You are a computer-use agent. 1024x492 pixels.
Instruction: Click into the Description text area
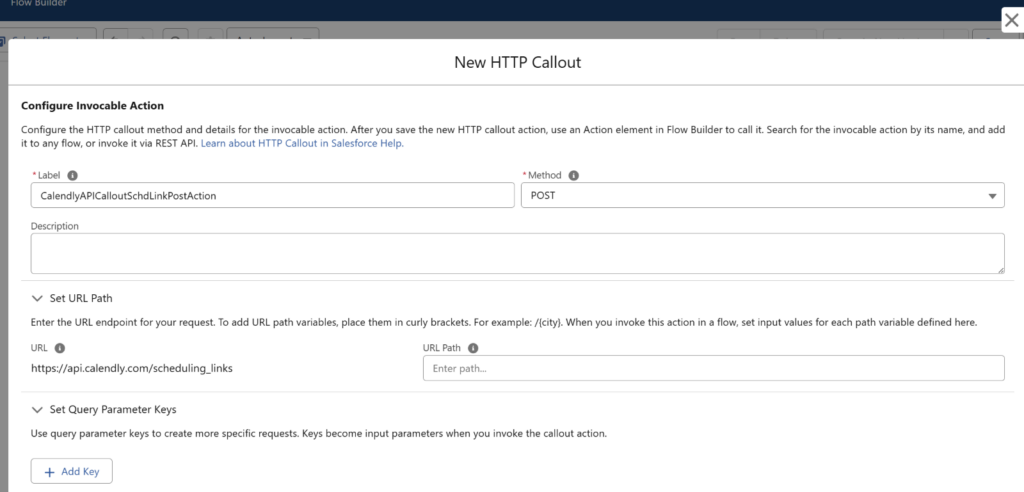tap(517, 254)
